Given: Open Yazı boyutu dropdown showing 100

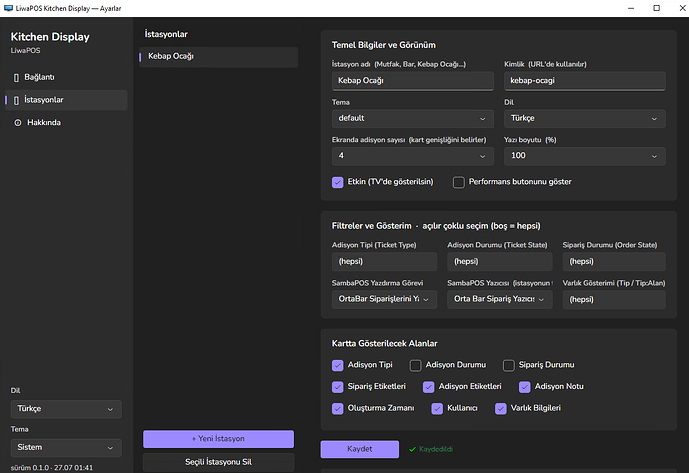Looking at the screenshot, I should 584,156.
